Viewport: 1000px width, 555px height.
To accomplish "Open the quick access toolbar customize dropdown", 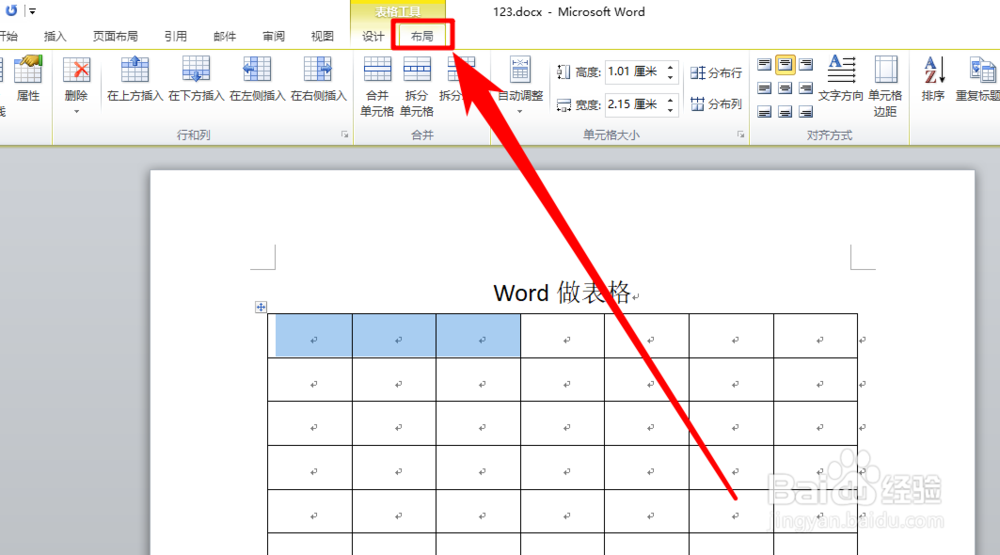I will [x=32, y=11].
